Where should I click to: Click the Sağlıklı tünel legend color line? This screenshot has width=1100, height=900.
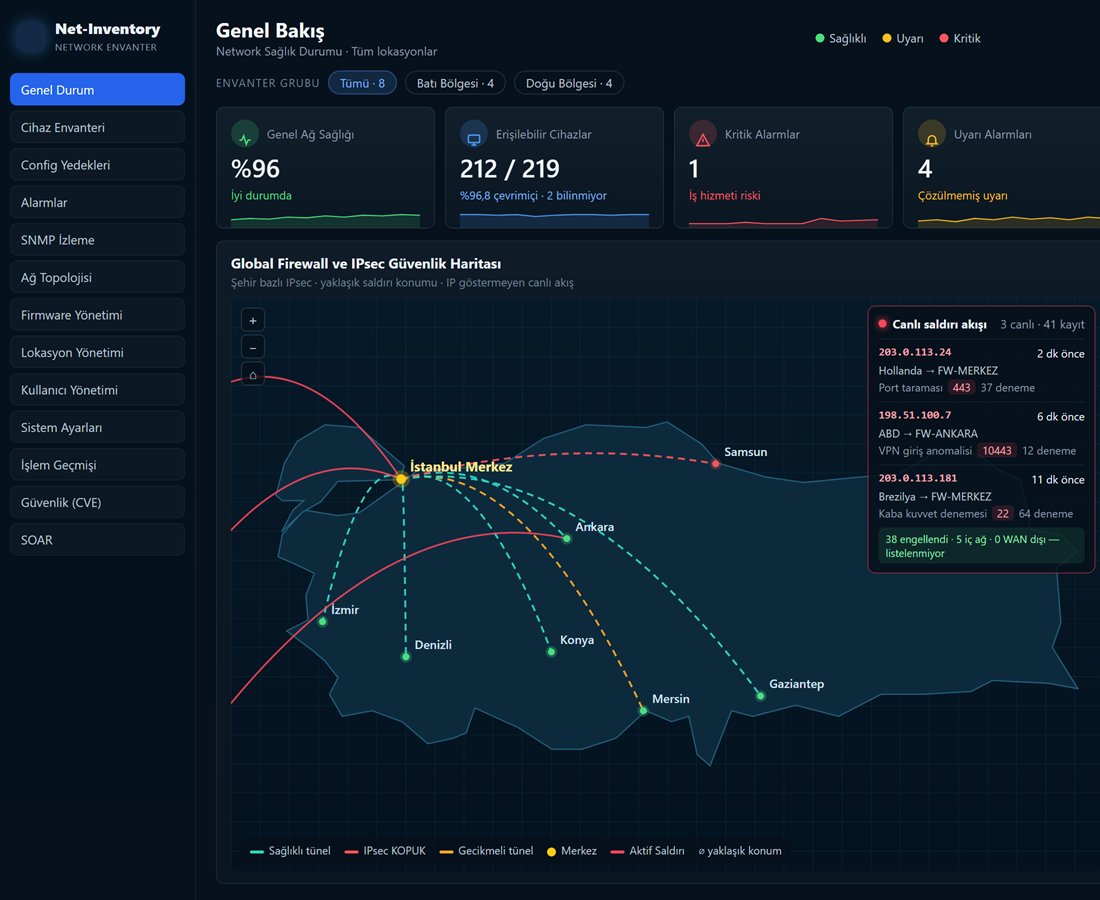pyautogui.click(x=257, y=852)
